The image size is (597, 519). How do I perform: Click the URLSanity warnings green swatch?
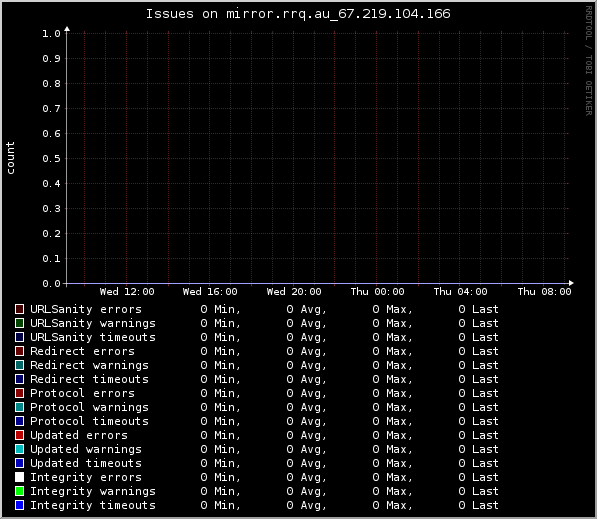(x=19, y=323)
